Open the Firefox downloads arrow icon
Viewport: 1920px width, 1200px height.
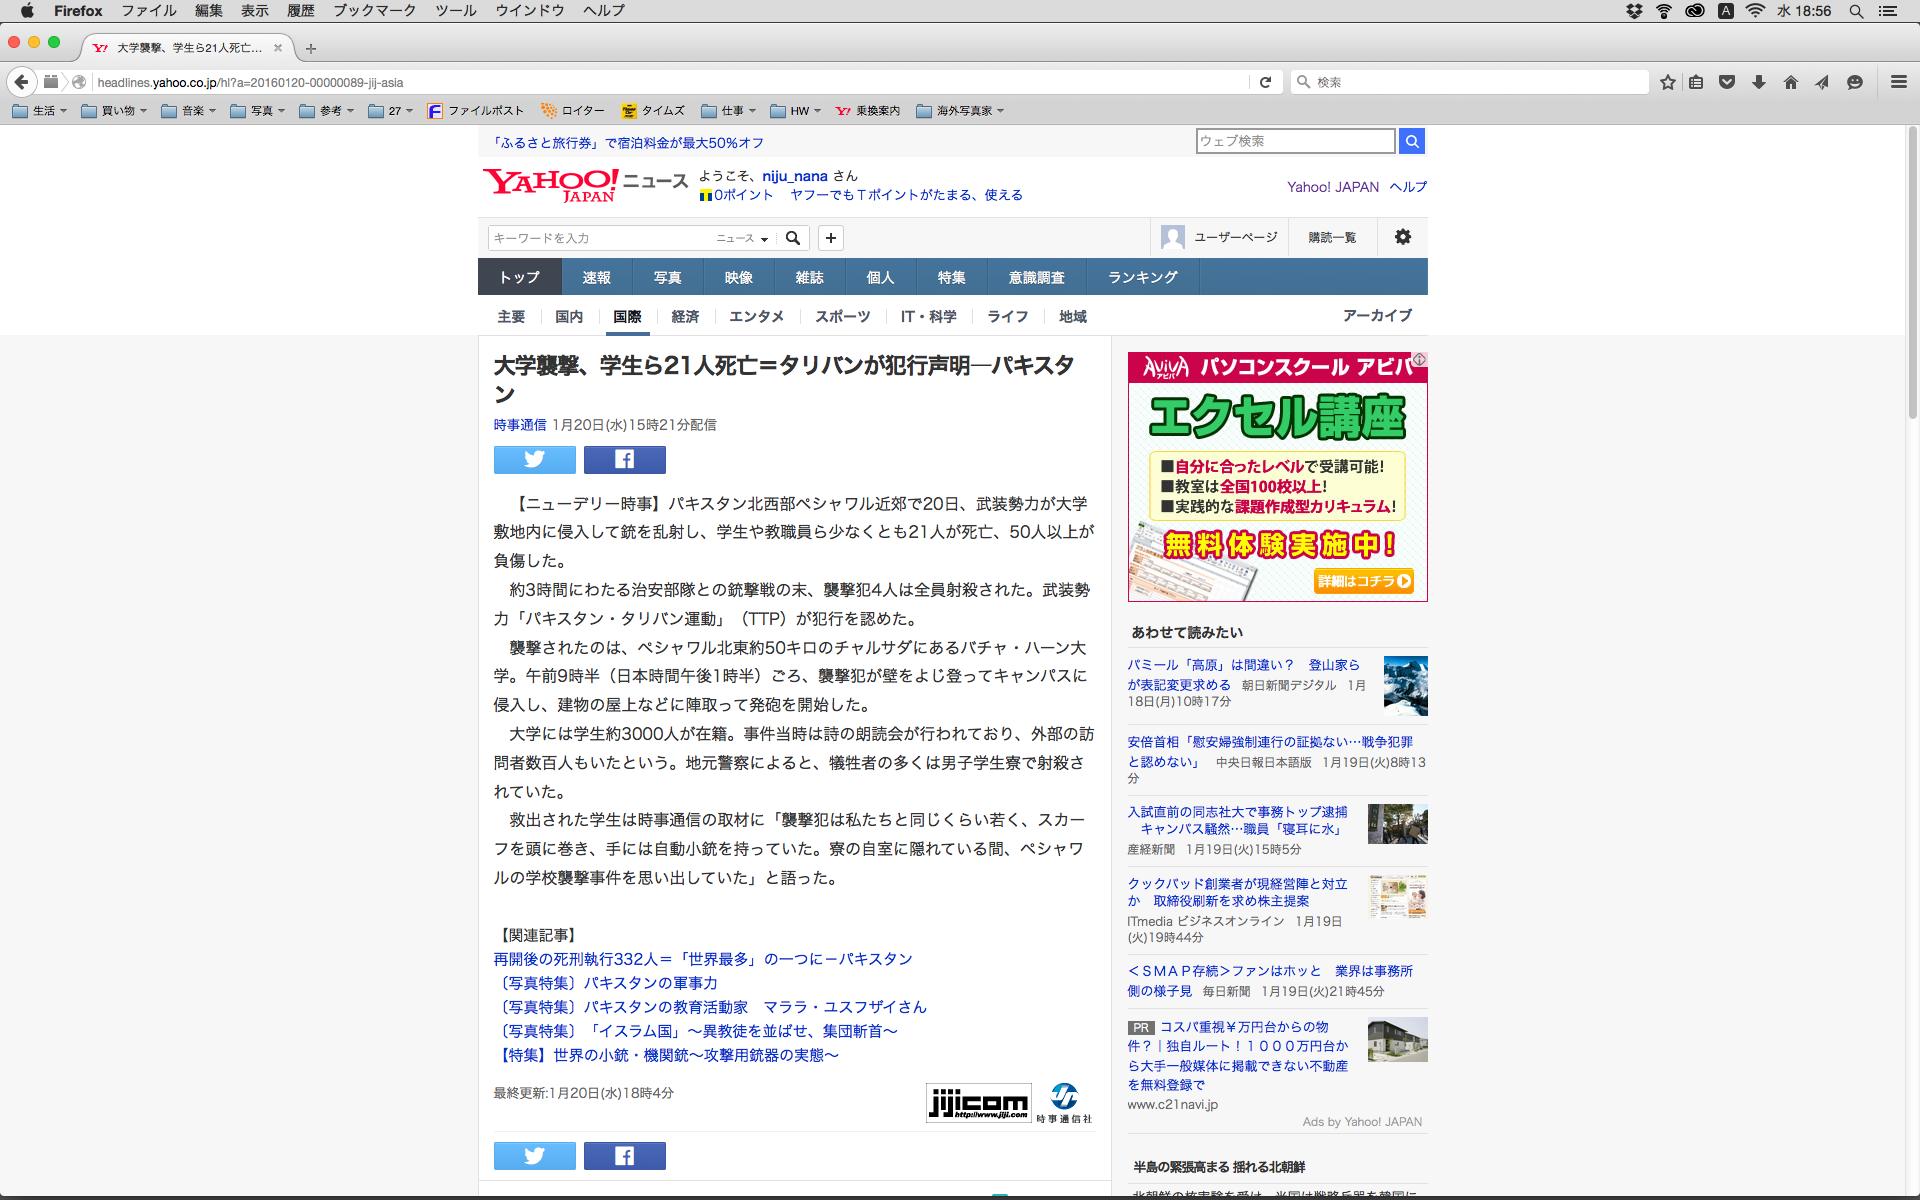(1758, 82)
